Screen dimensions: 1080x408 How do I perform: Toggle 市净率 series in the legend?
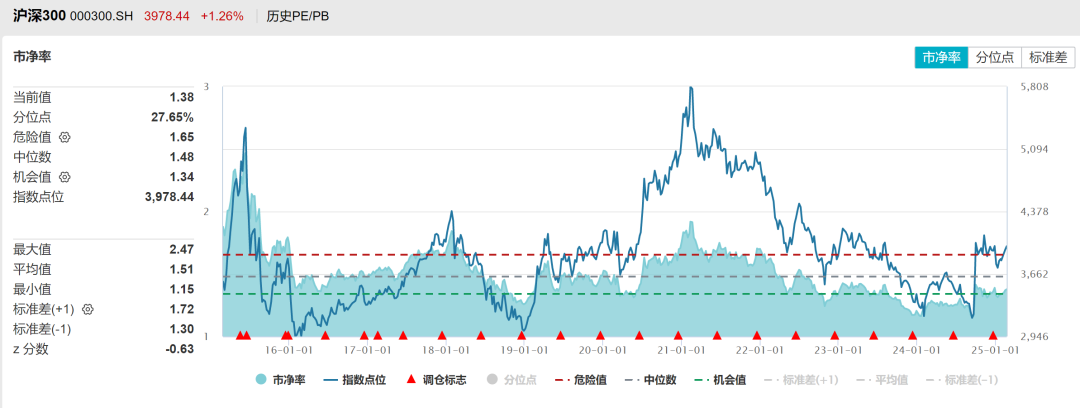click(280, 380)
